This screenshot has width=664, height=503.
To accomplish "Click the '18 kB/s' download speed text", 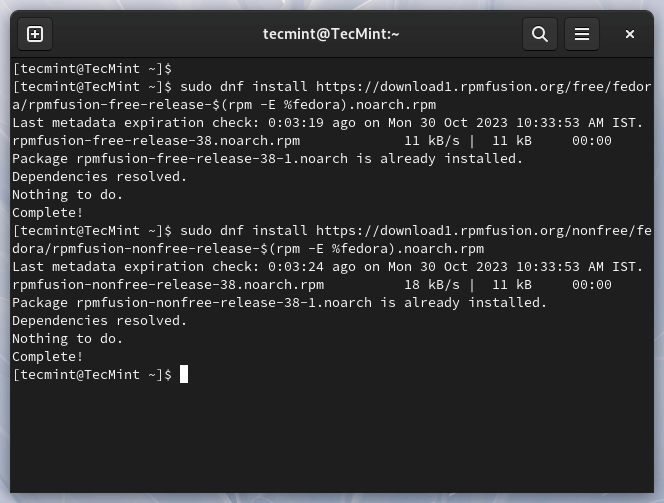I will (x=432, y=285).
